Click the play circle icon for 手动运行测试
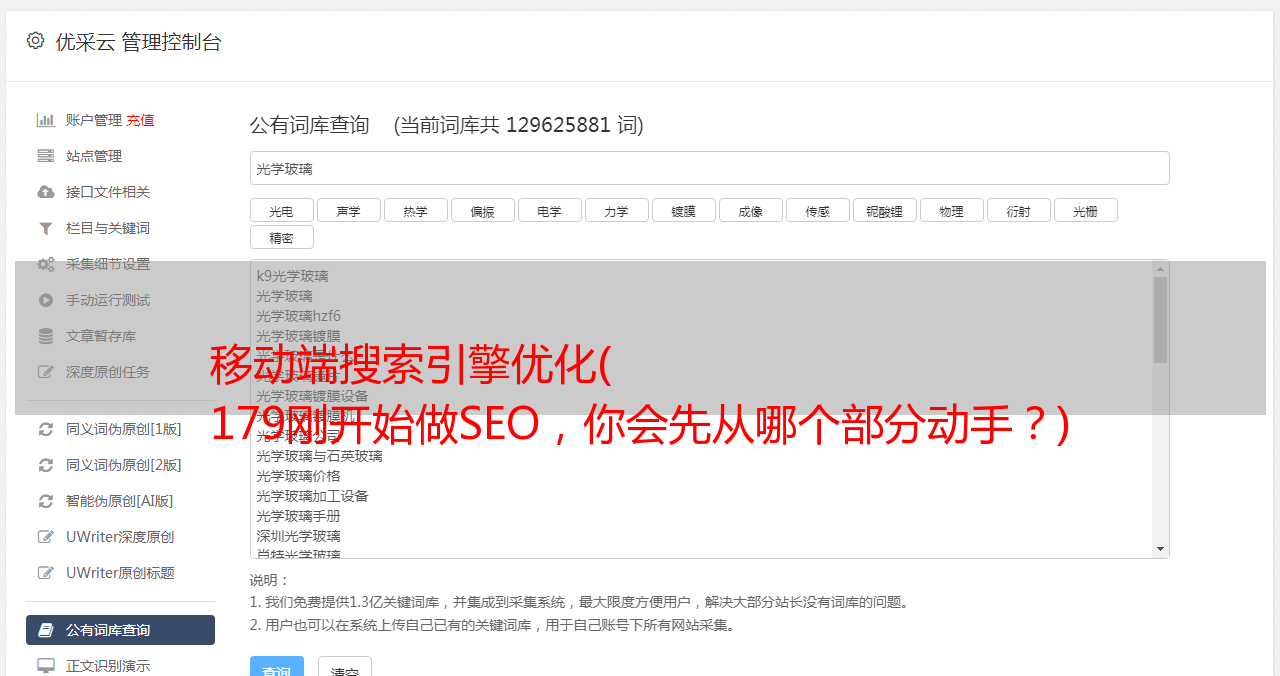1280x676 pixels. tap(45, 300)
